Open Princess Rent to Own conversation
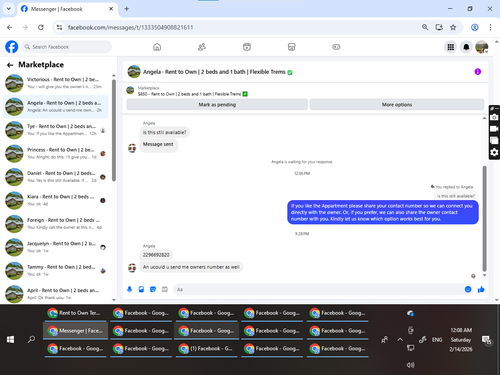The image size is (500, 375). (x=55, y=153)
